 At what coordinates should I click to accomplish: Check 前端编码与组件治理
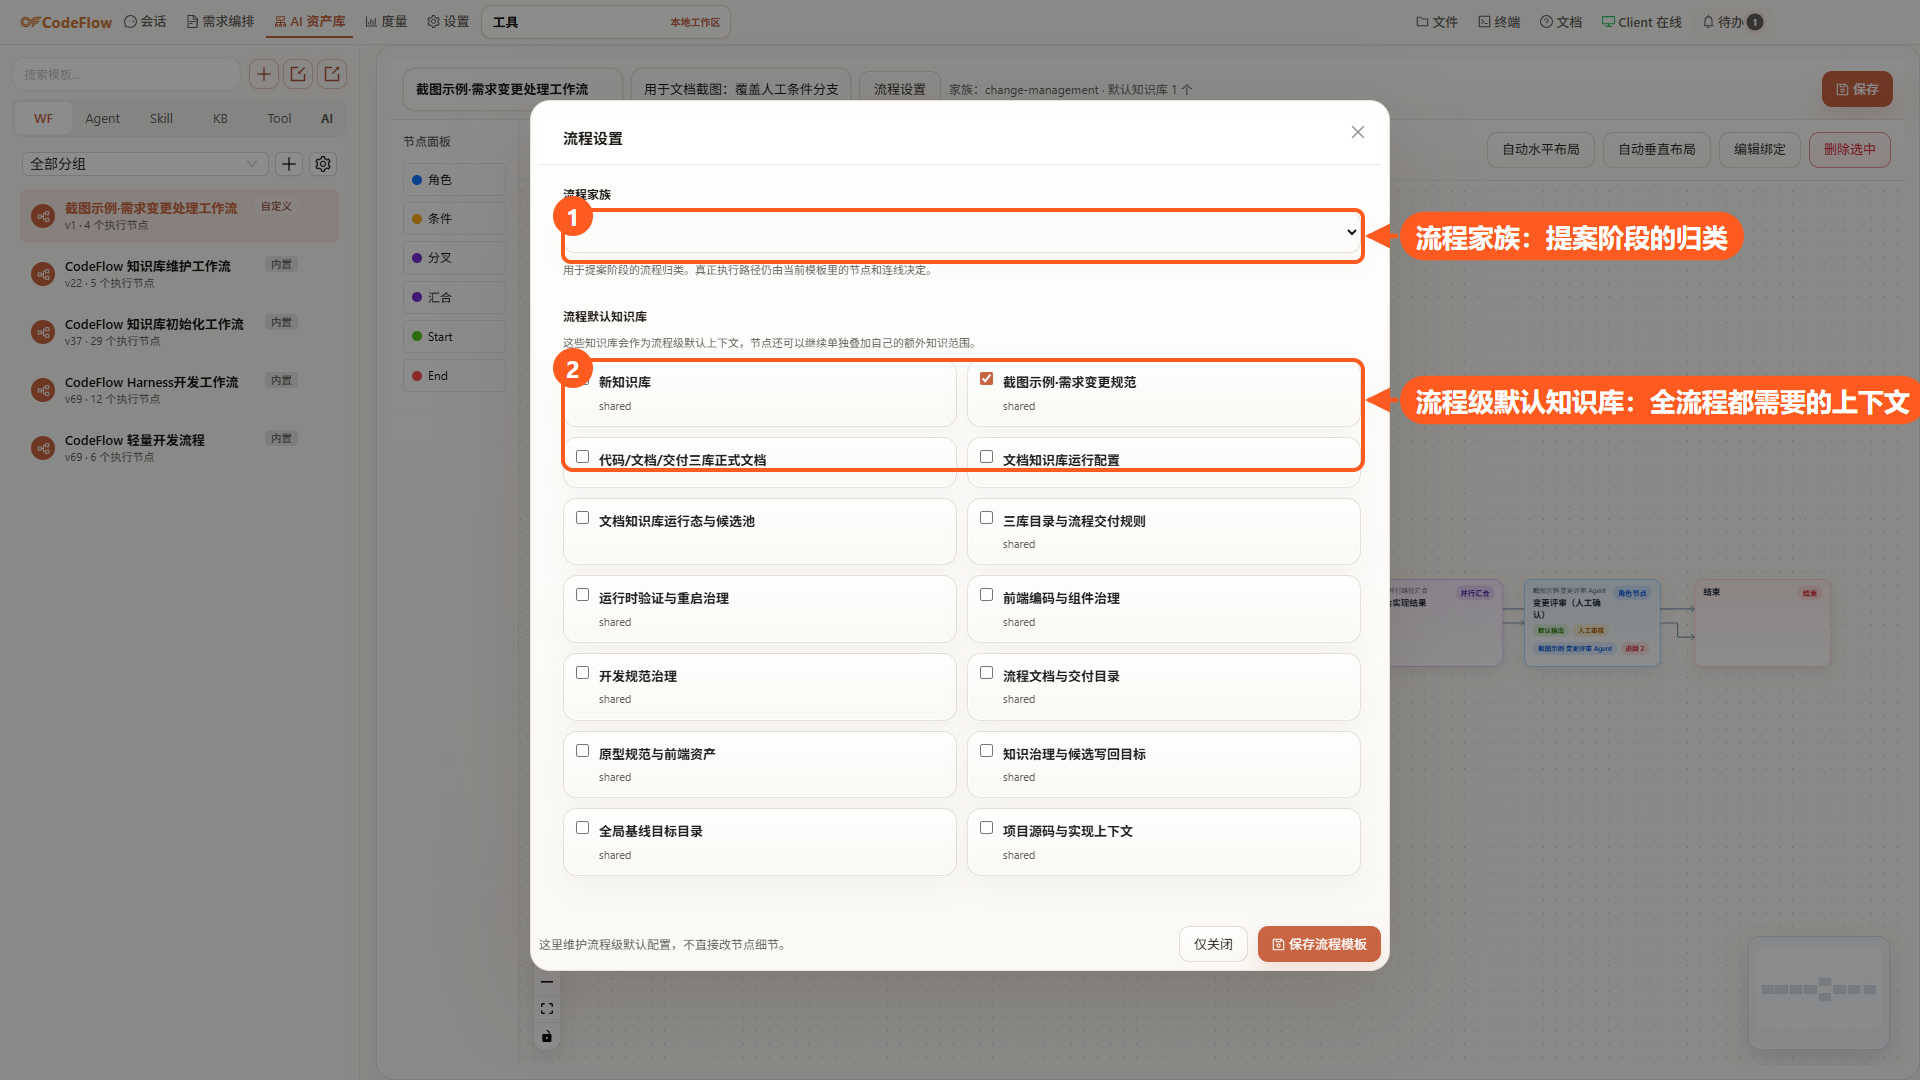click(x=987, y=595)
